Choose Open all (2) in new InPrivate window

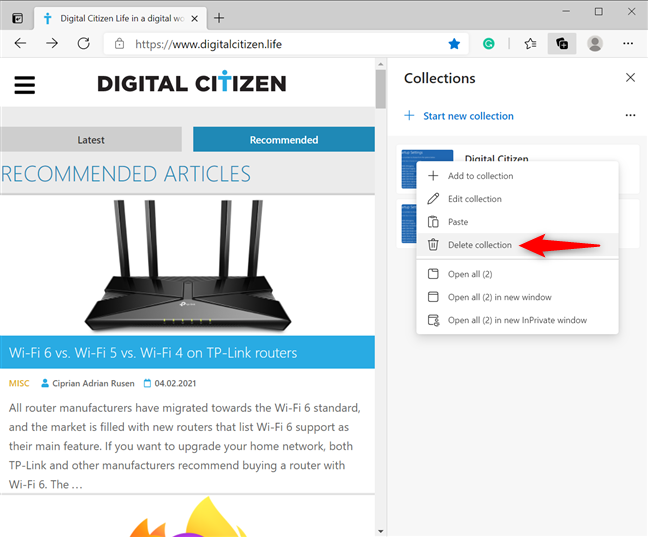tap(517, 320)
